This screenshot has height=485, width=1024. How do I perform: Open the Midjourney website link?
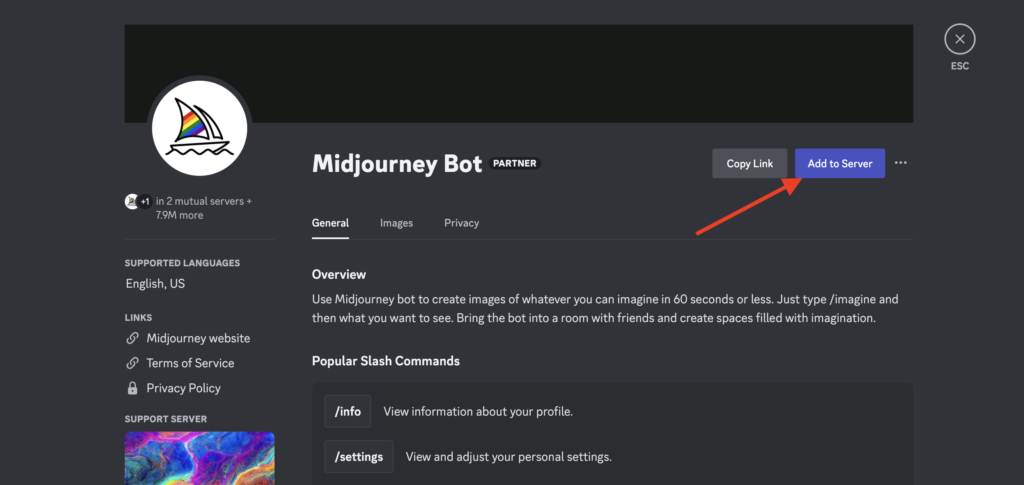point(198,338)
